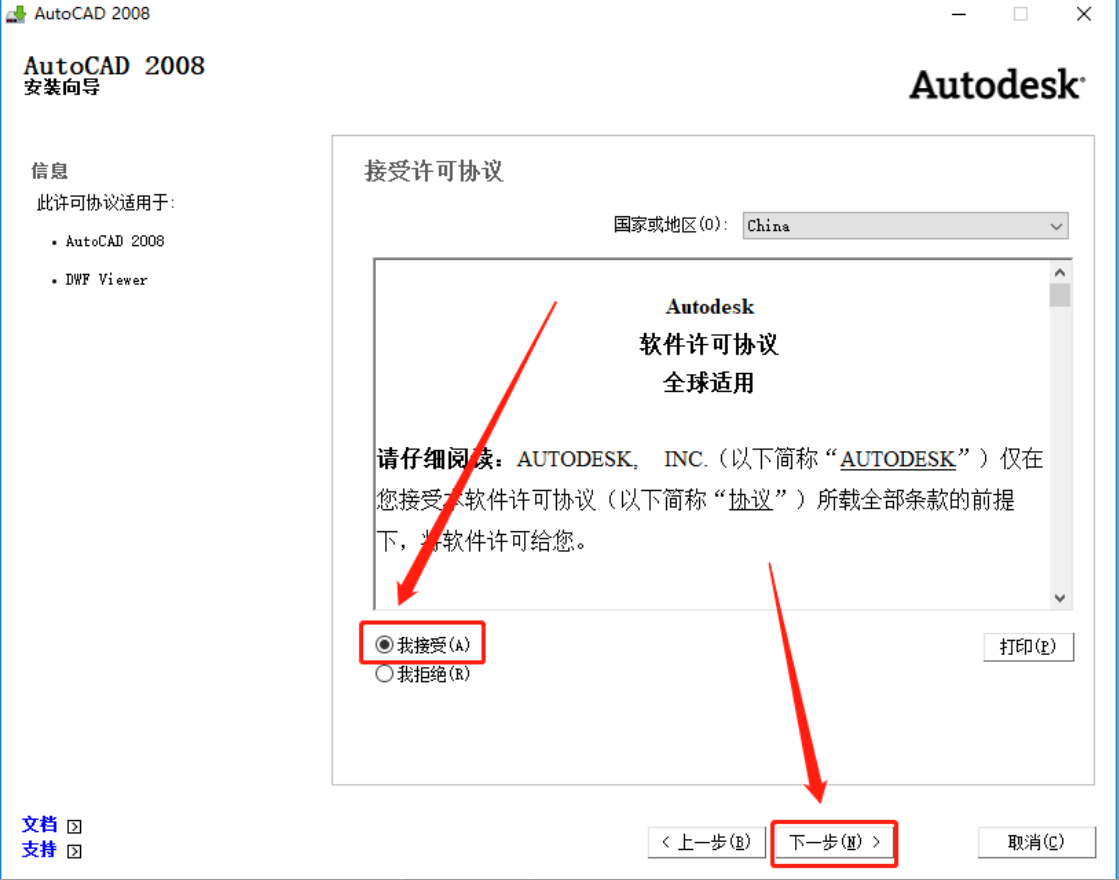The image size is (1119, 880).
Task: Click the underlined 协议 link in license text
Action: (x=753, y=500)
